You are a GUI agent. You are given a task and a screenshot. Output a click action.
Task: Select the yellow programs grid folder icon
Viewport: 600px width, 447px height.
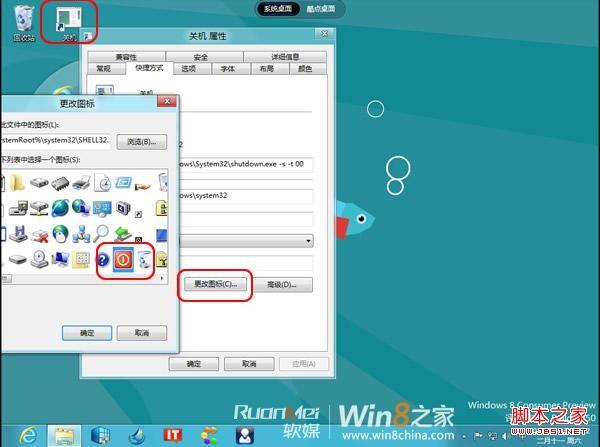pyautogui.click(x=82, y=260)
